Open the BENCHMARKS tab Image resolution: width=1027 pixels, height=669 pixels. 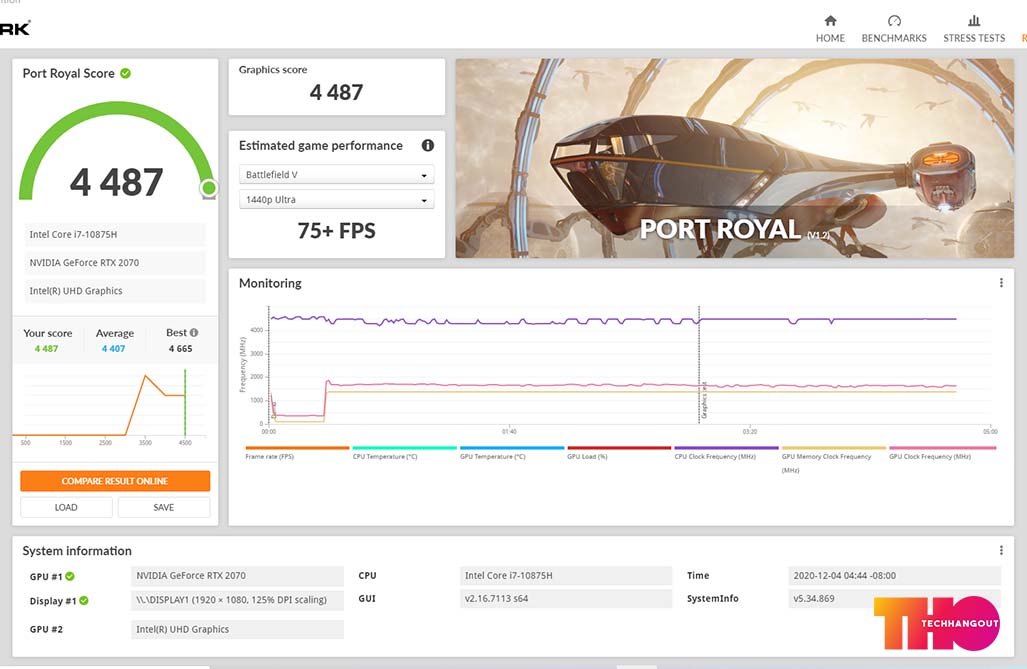(894, 29)
